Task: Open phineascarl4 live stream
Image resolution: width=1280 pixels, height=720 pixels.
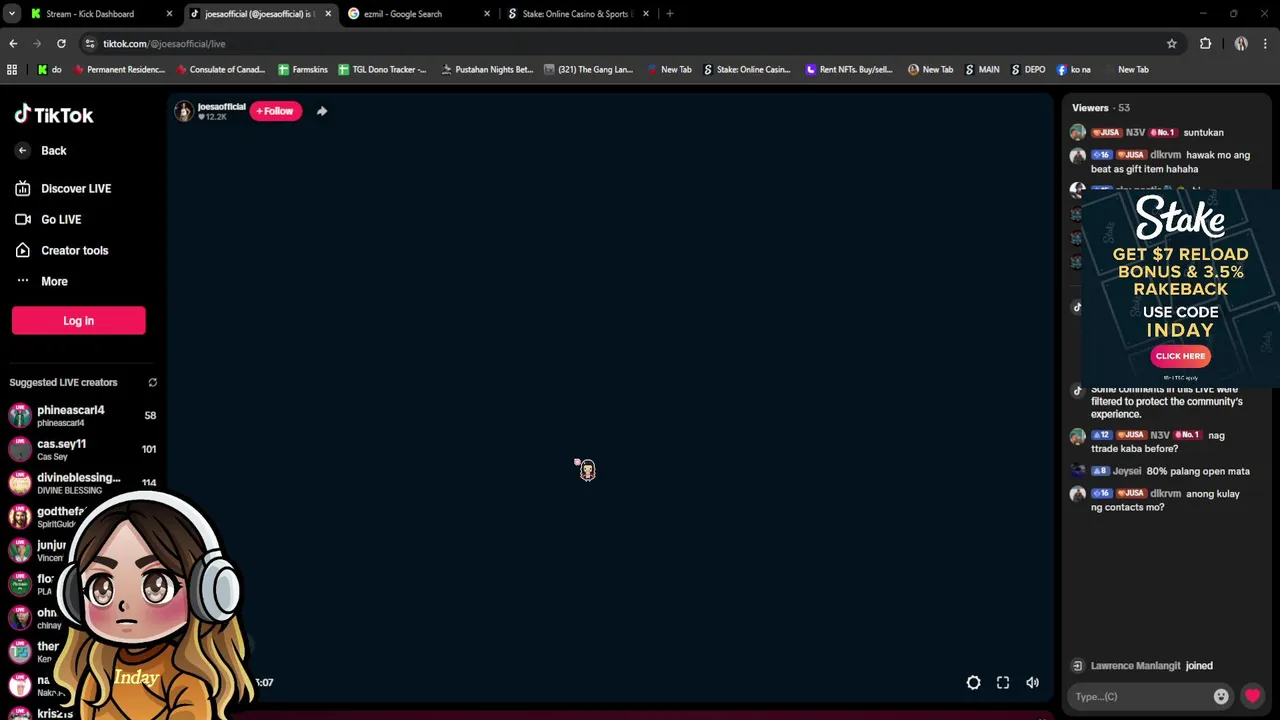Action: pos(82,415)
